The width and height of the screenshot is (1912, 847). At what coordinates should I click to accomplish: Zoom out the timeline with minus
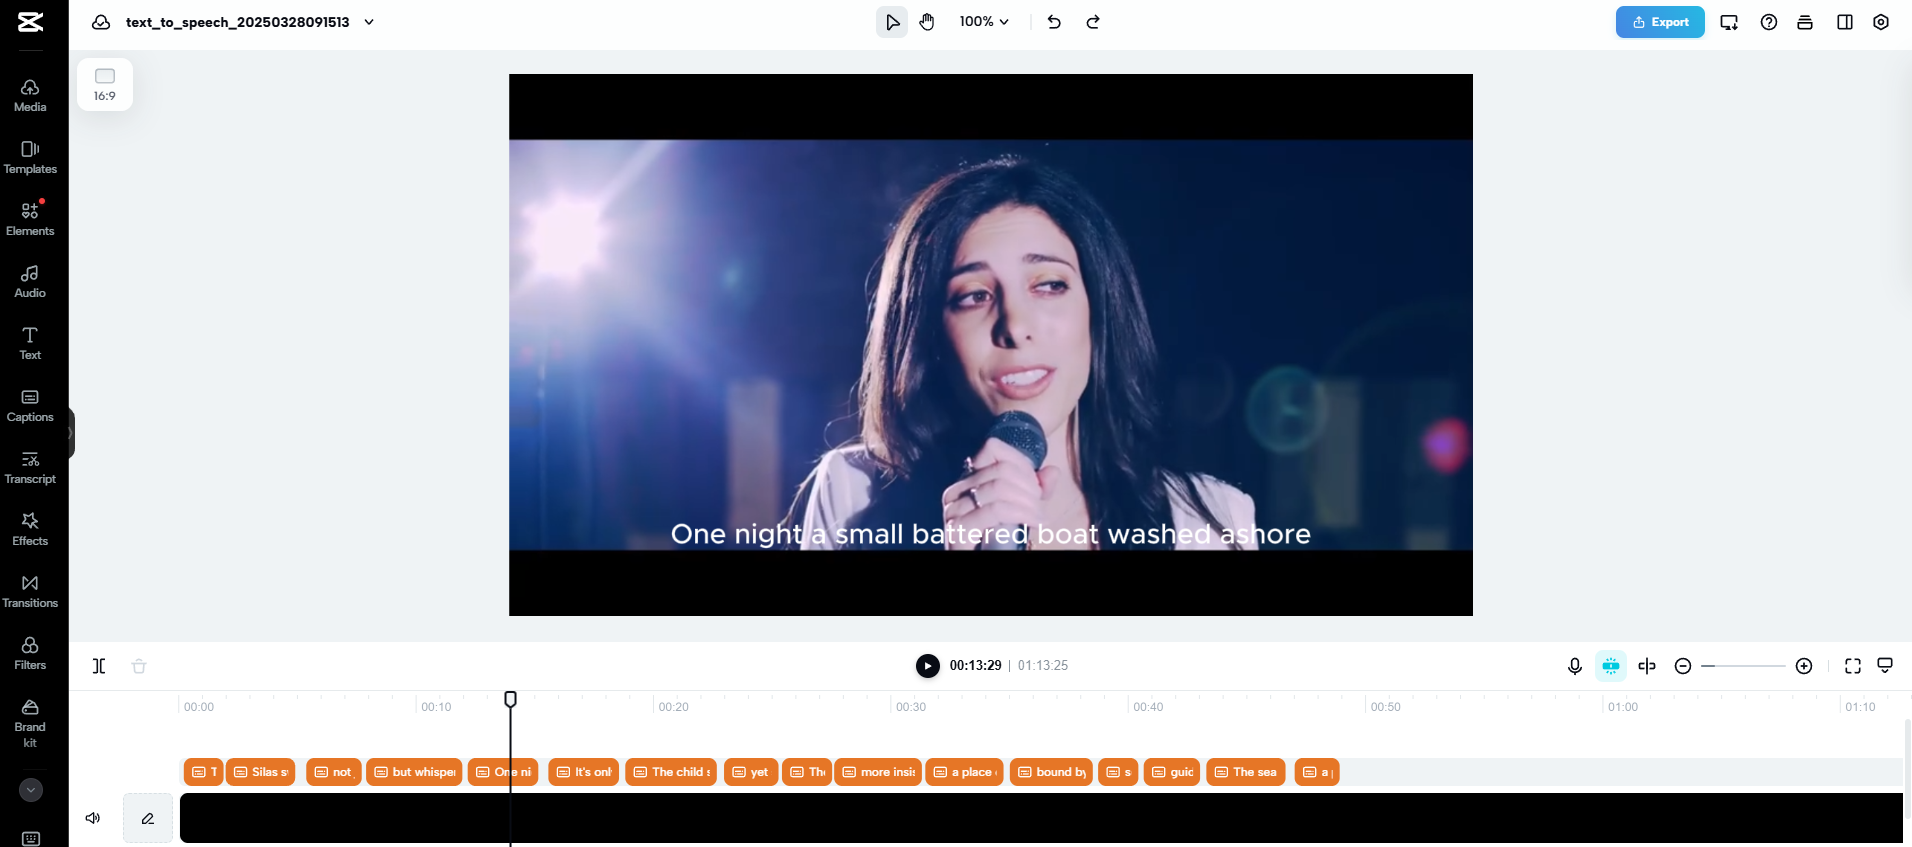pos(1683,666)
